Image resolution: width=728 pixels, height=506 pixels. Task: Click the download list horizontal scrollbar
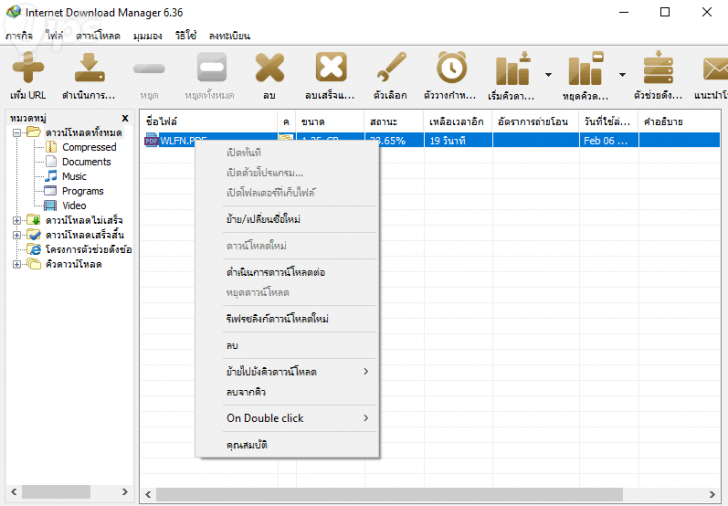(389, 494)
